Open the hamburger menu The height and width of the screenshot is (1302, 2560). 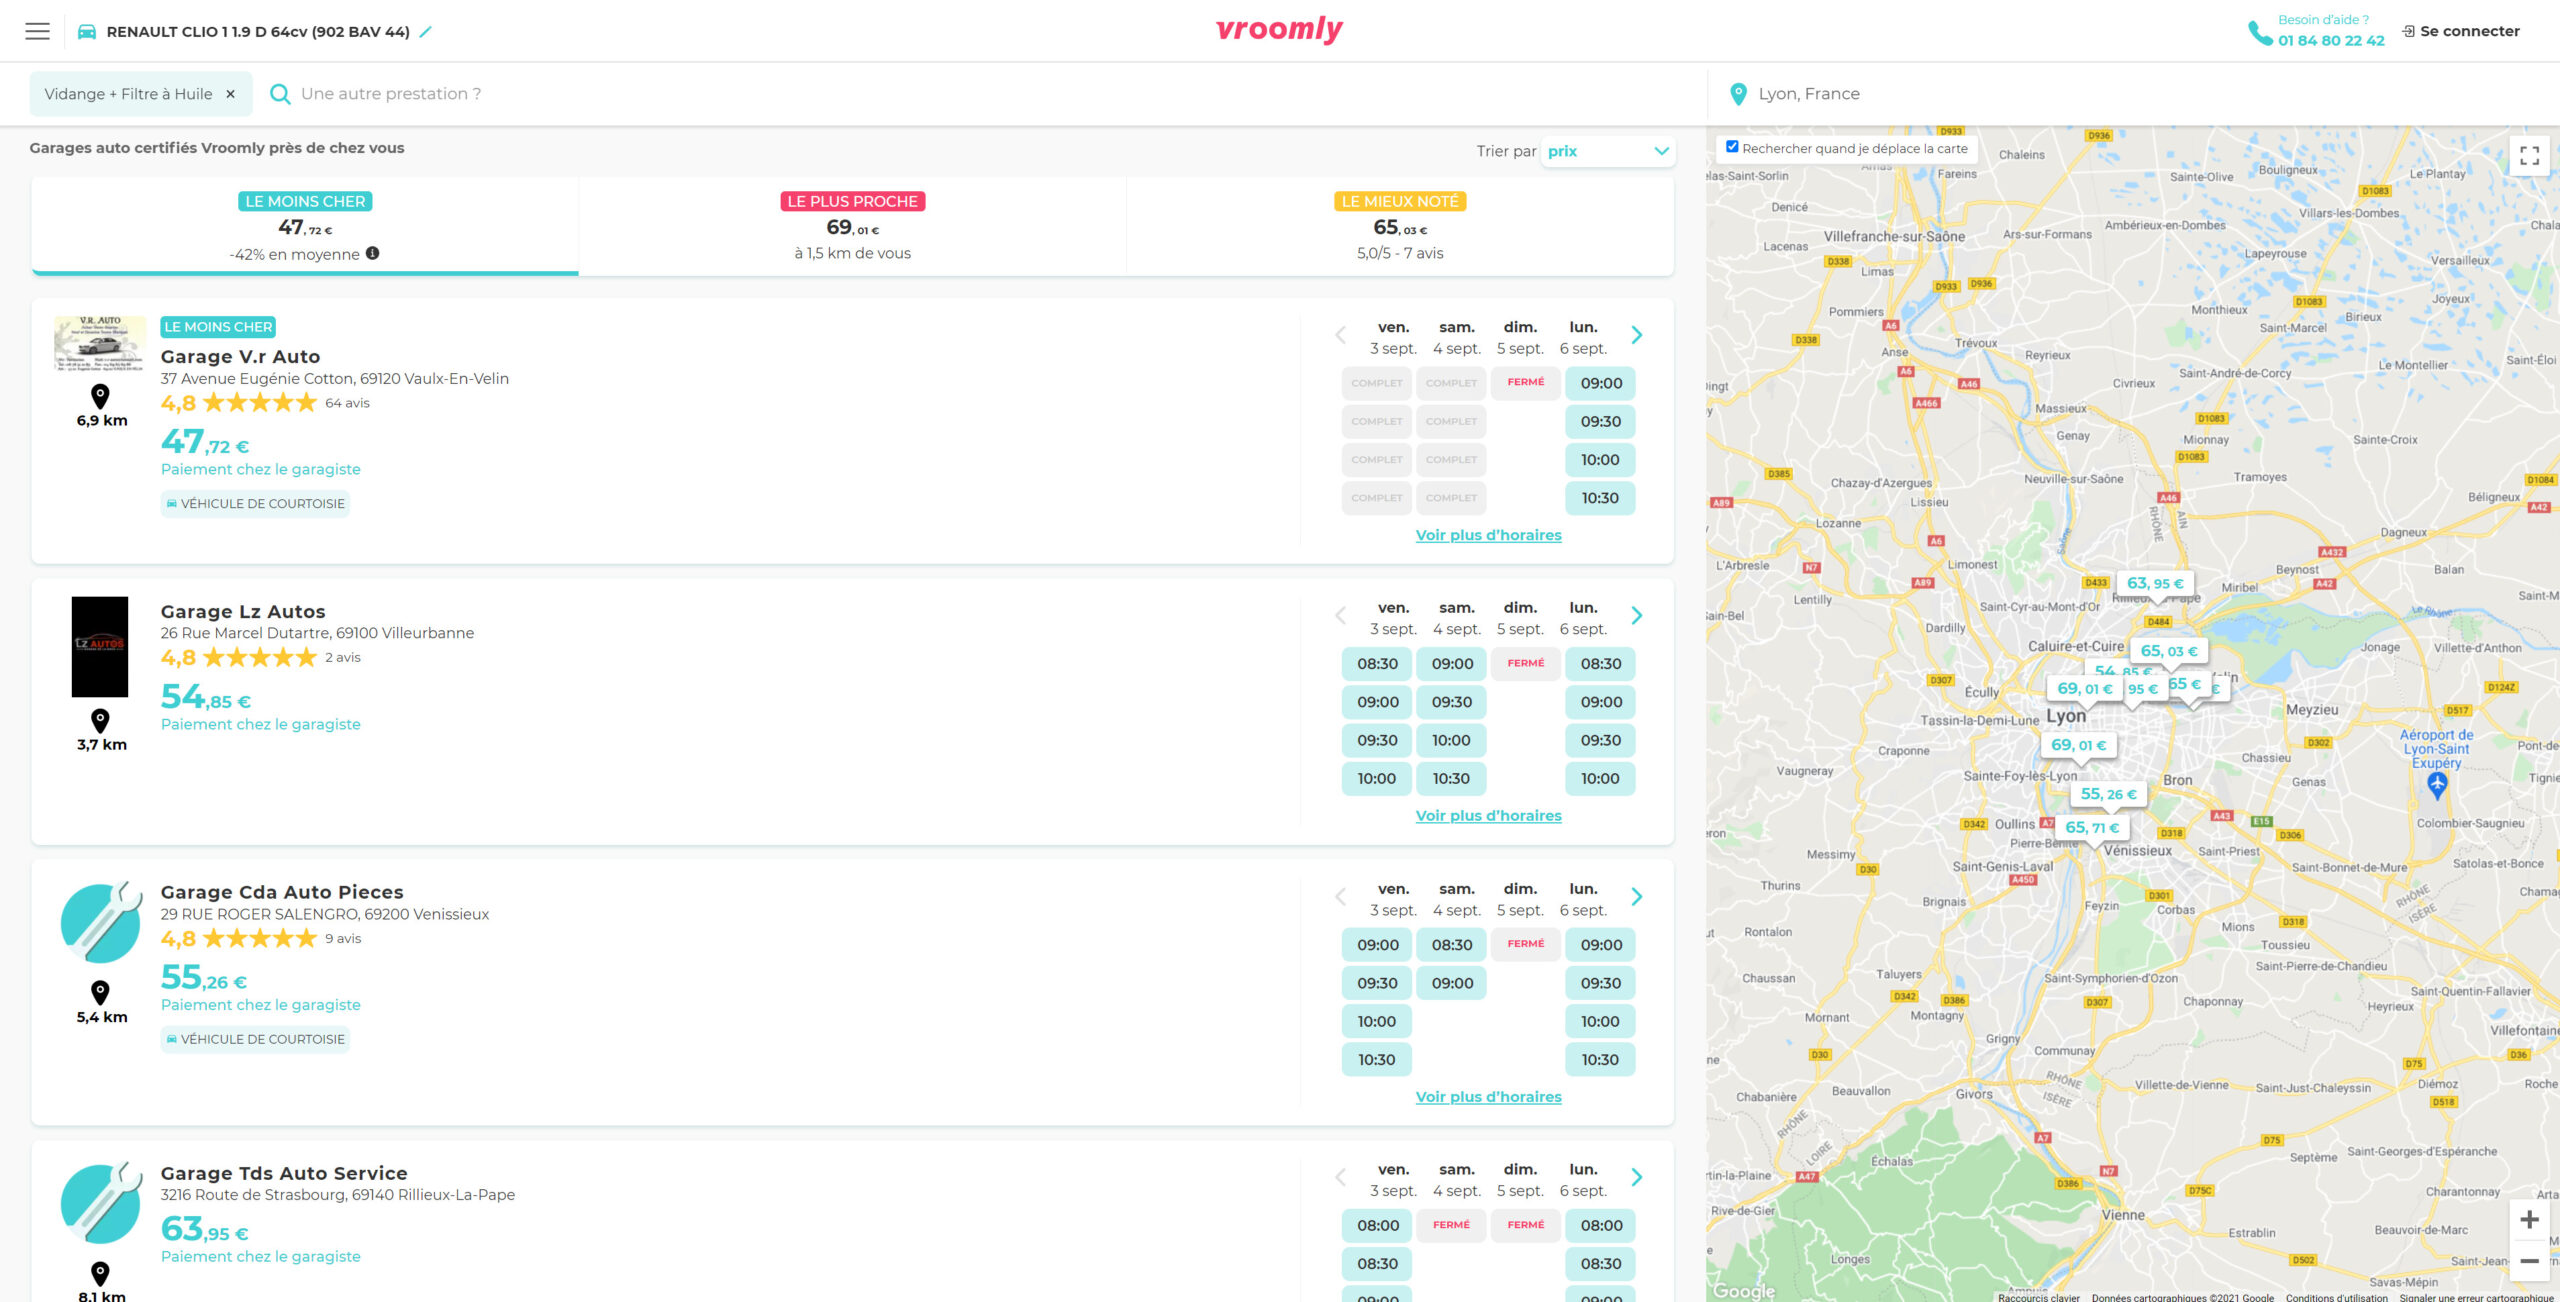point(37,31)
